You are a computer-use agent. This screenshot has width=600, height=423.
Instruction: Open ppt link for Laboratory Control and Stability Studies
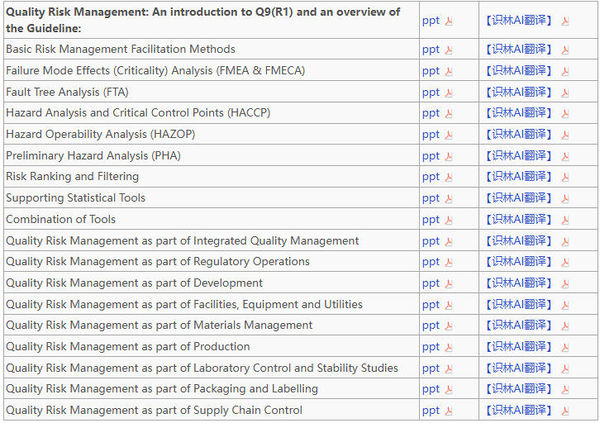[430, 368]
